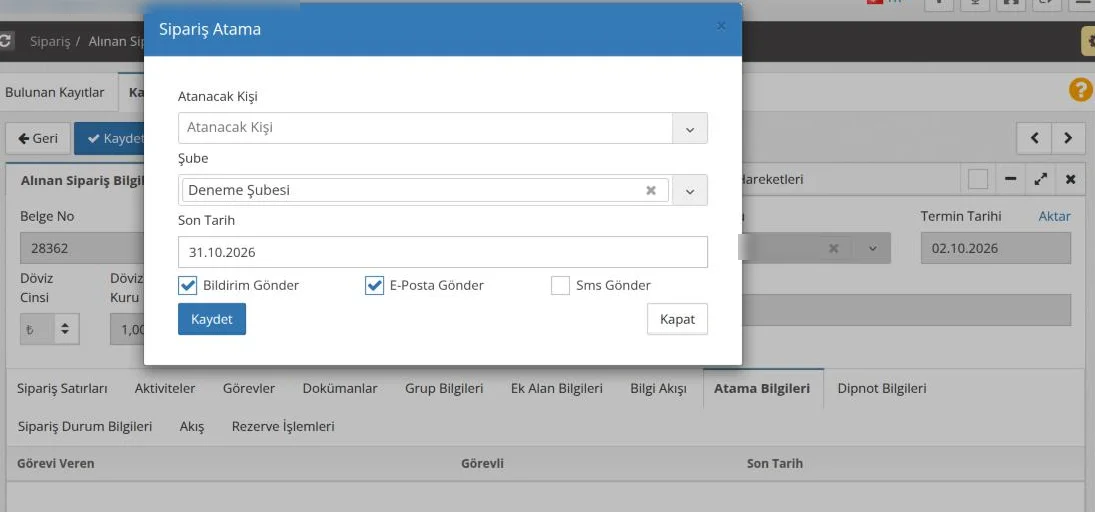Open Sipariş Durum Bilgileri tab
Viewport: 1095px width, 512px height.
pyautogui.click(x=84, y=426)
